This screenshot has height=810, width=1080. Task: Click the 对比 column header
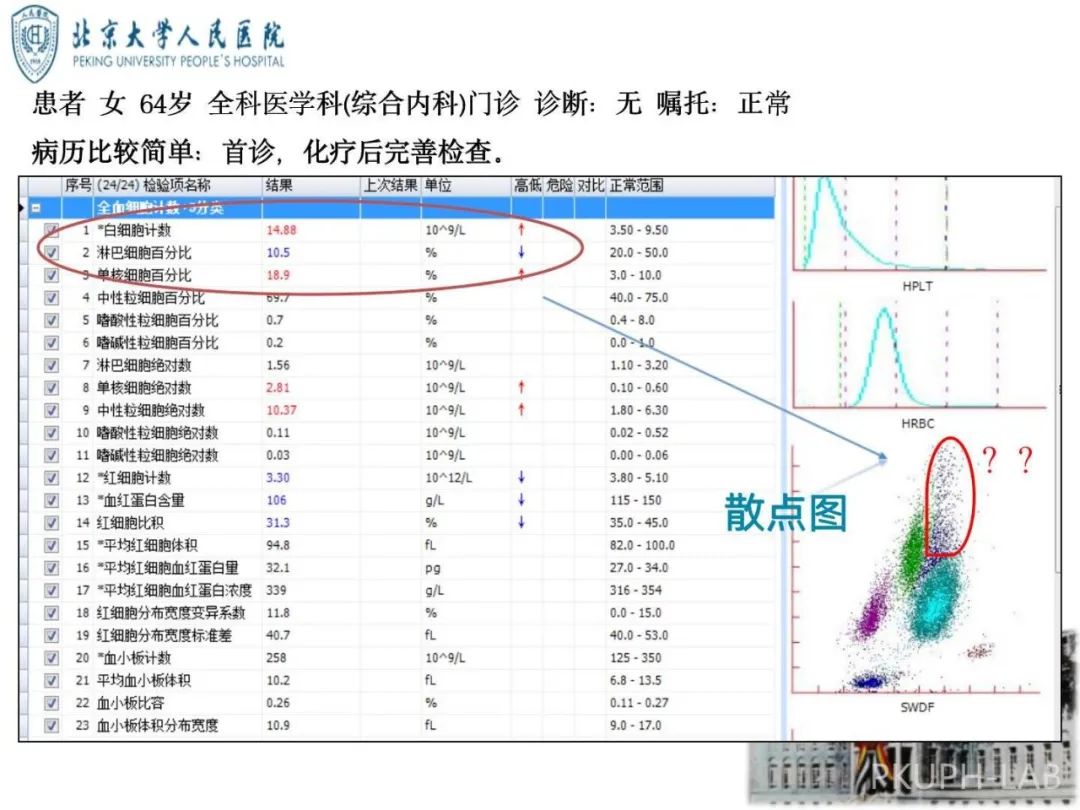590,185
